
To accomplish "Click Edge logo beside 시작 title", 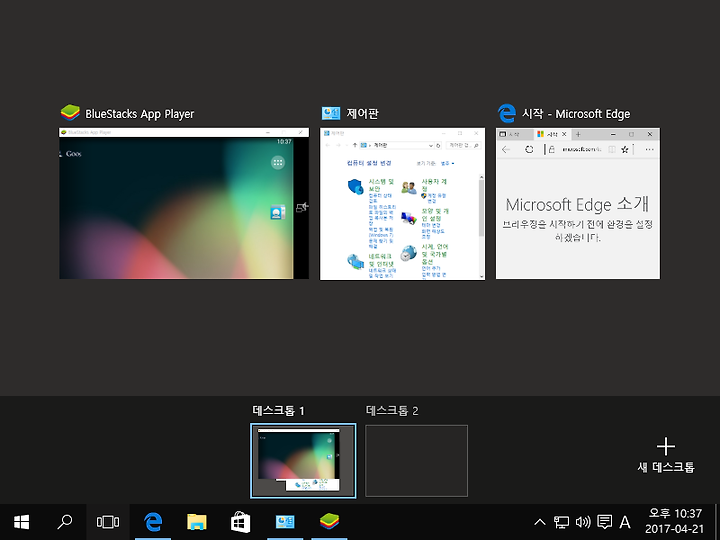I will coord(507,113).
